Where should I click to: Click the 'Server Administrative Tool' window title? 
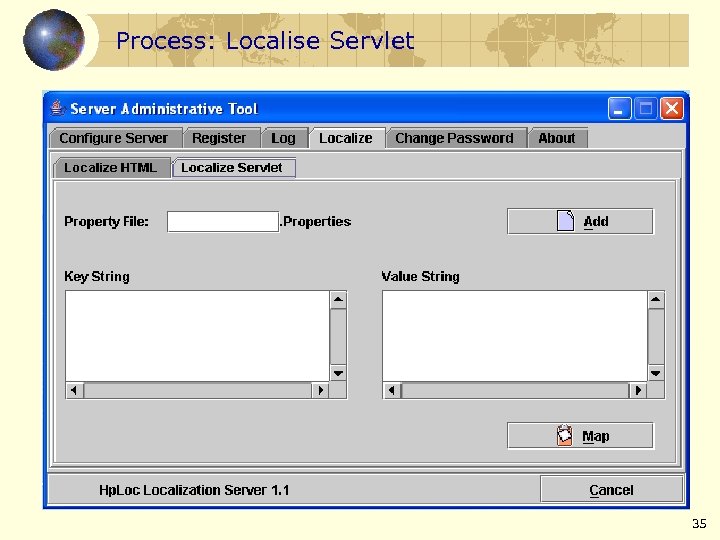pos(164,109)
